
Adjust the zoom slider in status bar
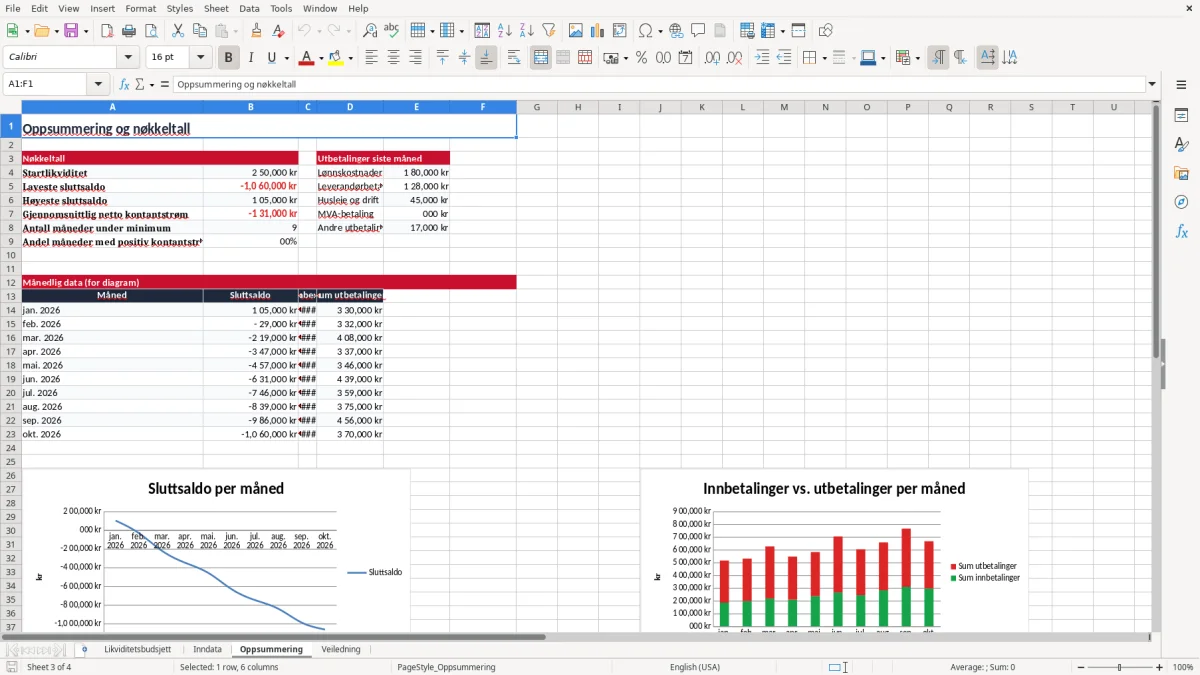(1119, 667)
